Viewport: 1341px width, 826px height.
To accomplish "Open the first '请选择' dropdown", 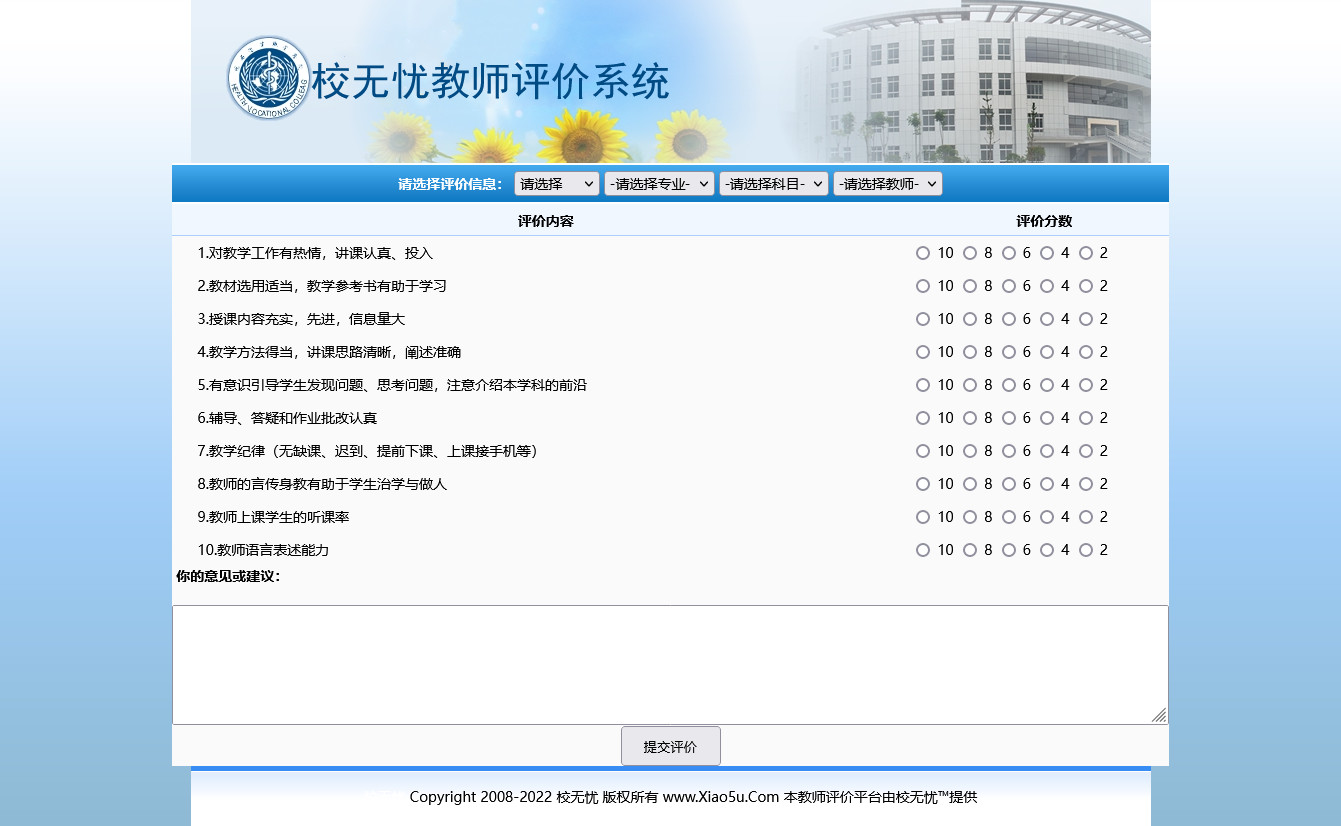I will [557, 184].
